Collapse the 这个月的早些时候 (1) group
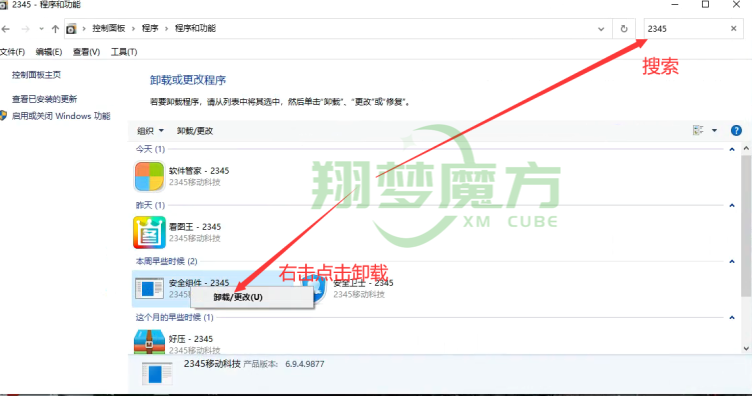This screenshot has width=752, height=396. tap(732, 318)
